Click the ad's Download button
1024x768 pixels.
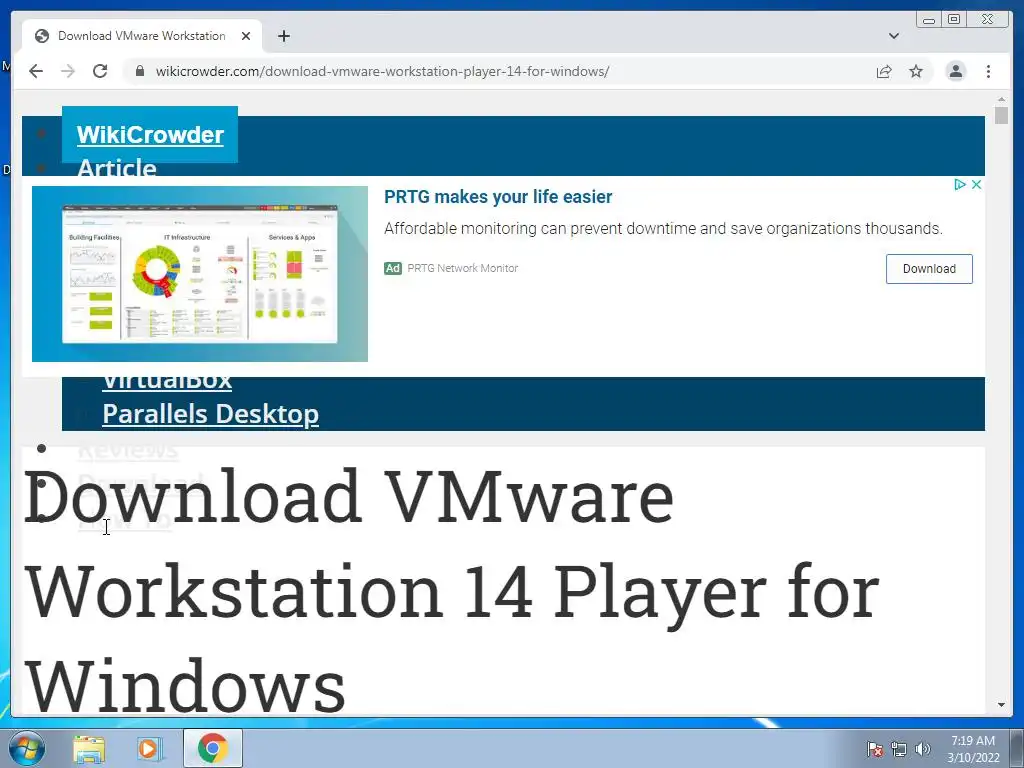[929, 268]
